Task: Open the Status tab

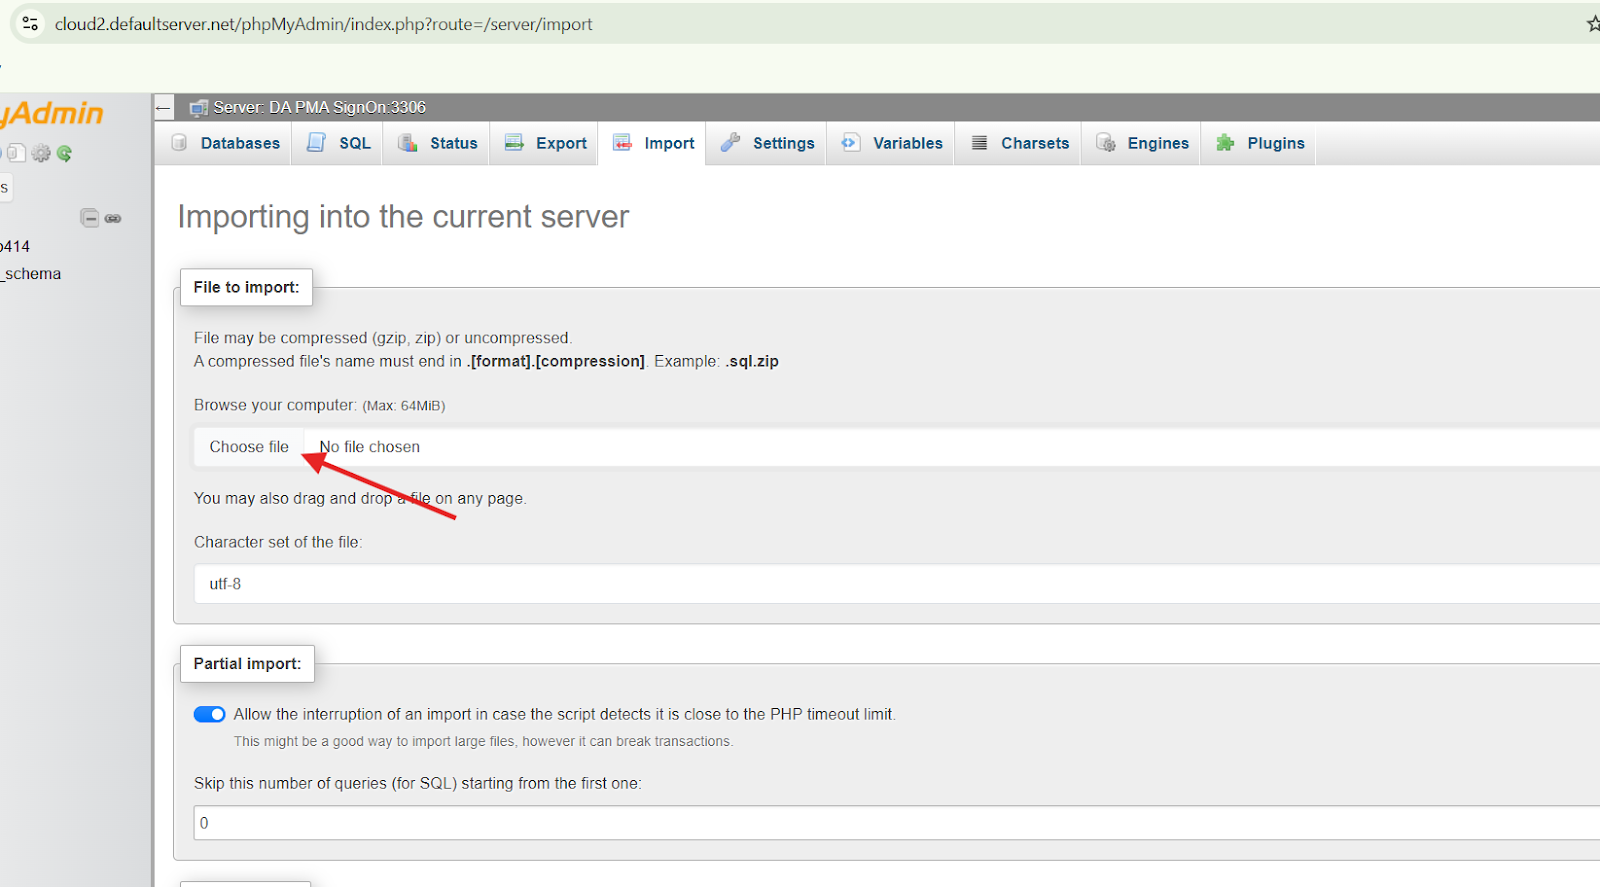Action: (437, 143)
